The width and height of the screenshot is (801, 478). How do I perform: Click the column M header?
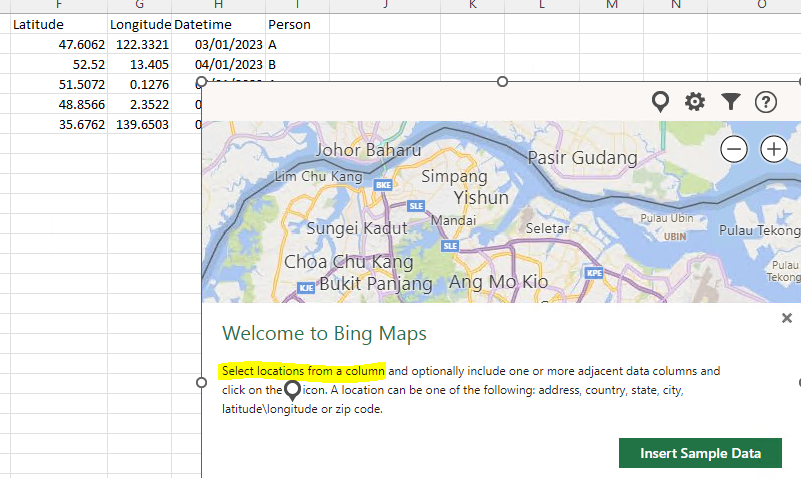(x=611, y=5)
